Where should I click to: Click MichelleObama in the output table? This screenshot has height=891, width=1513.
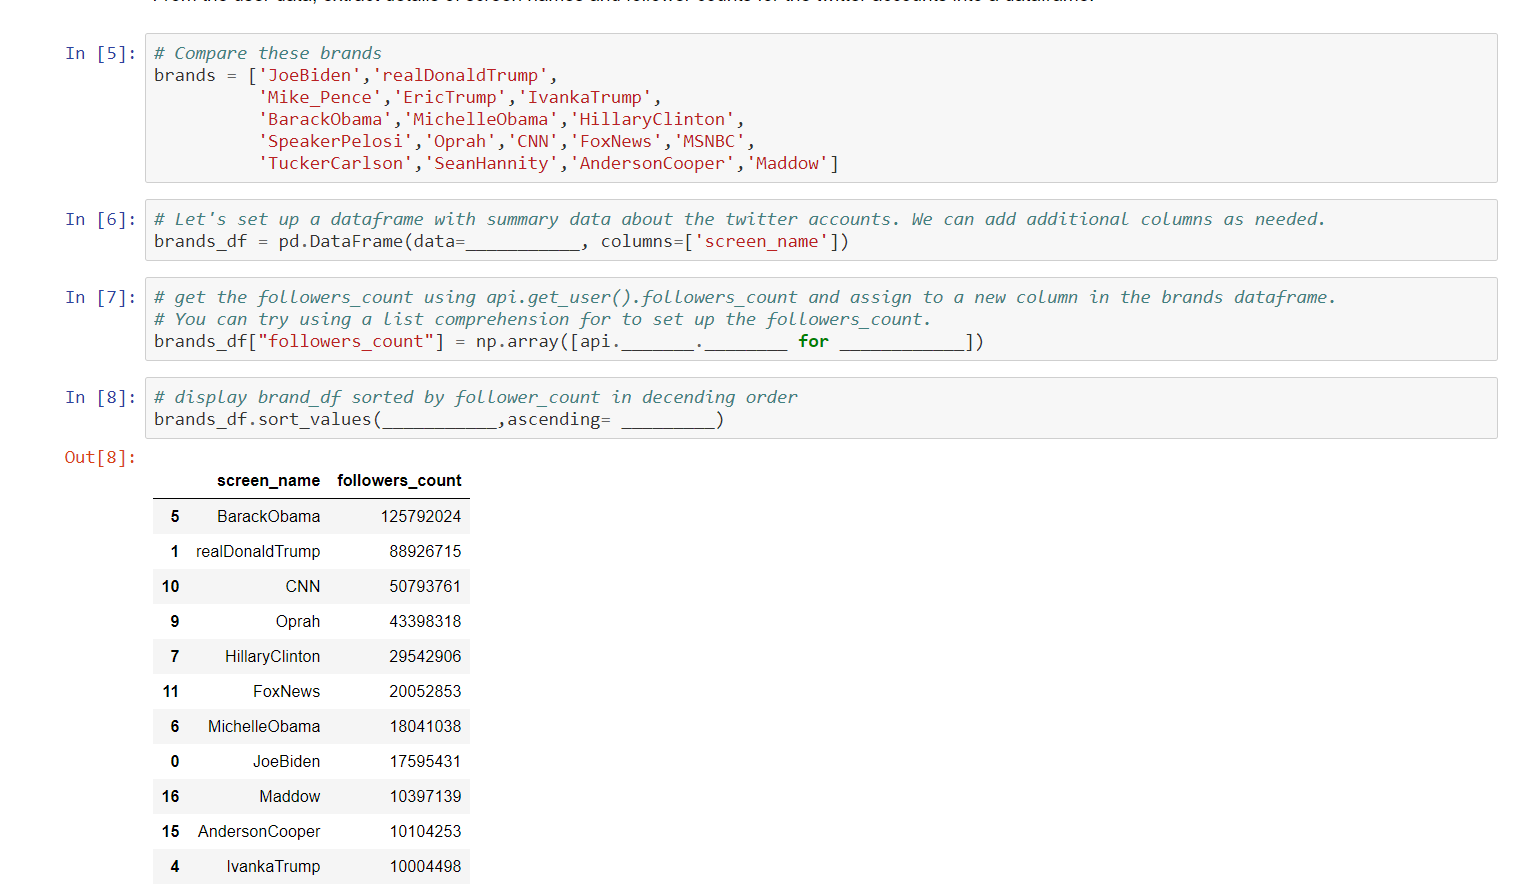264,727
